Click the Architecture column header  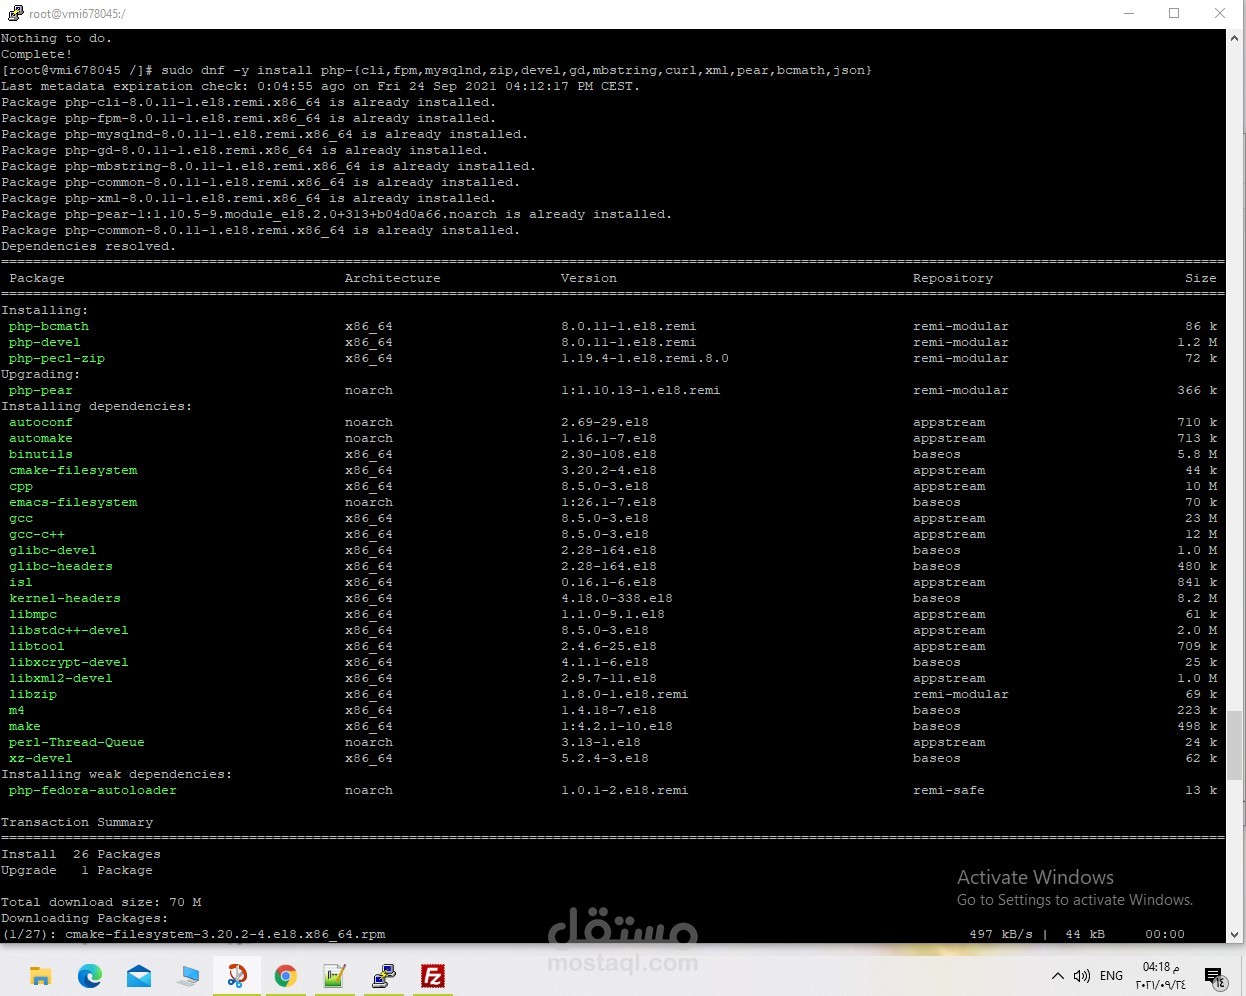pyautogui.click(x=393, y=278)
